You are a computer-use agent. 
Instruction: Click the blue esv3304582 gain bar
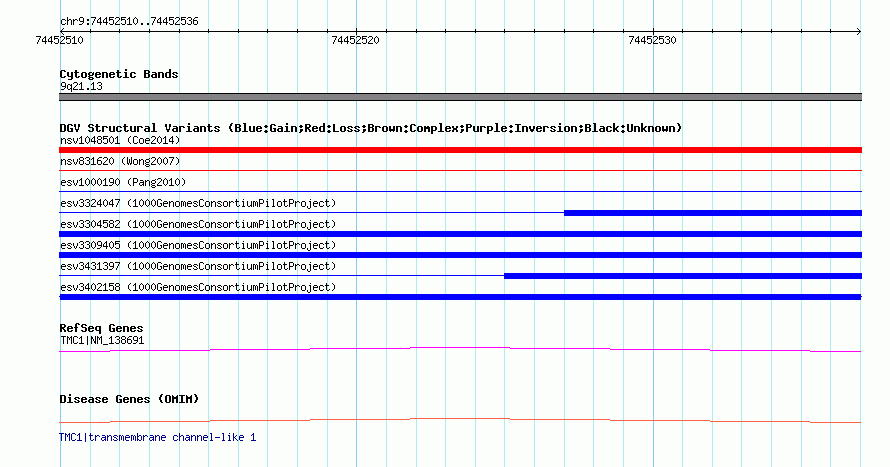click(x=460, y=234)
